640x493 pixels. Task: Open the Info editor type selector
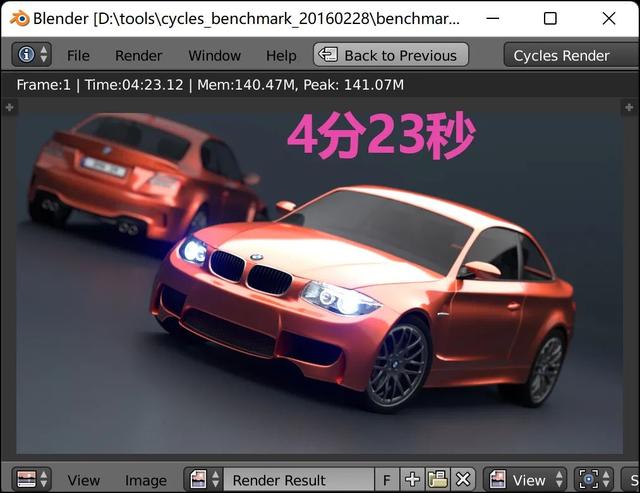click(31, 54)
